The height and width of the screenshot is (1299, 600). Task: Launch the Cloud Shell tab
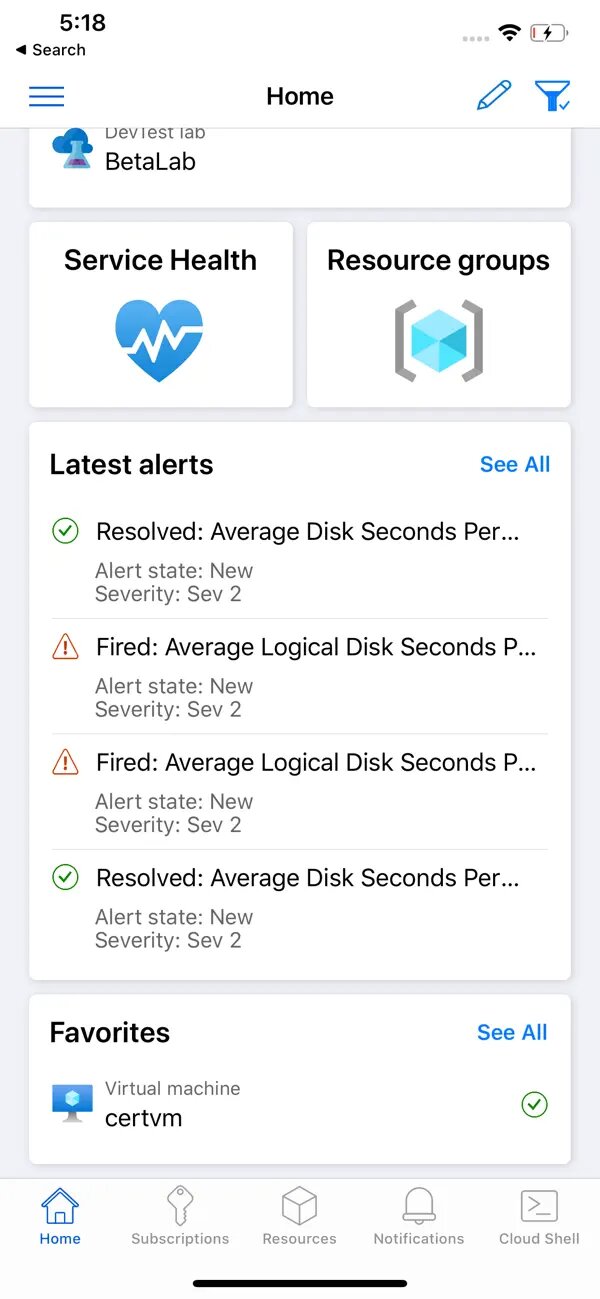[x=539, y=1216]
